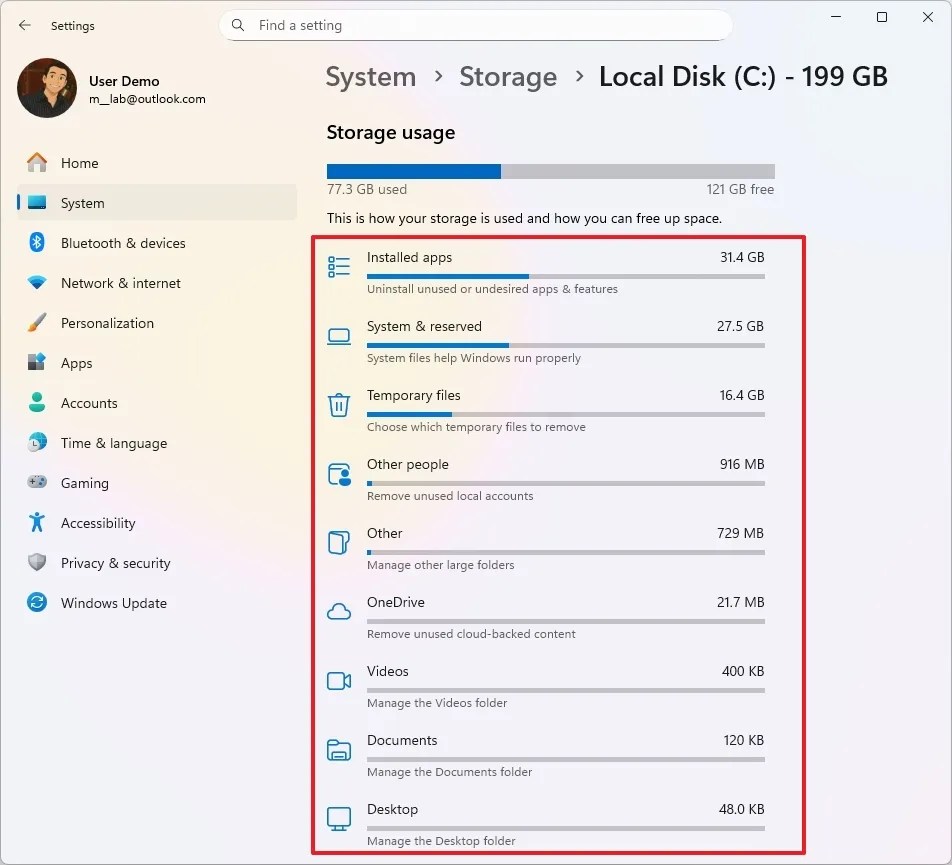Go back with the arrow button

24,25
